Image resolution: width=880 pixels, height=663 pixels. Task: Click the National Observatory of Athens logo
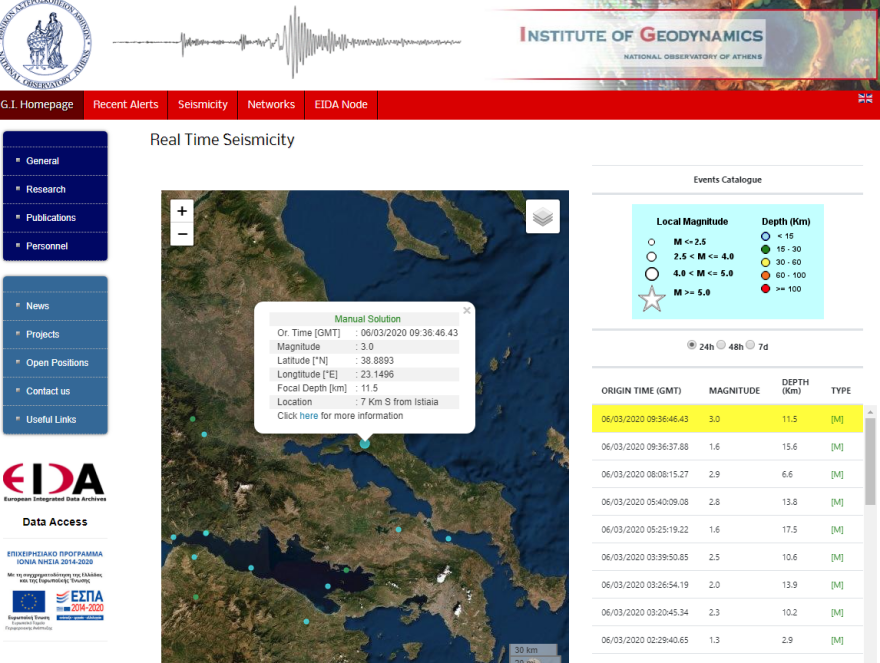[x=50, y=42]
